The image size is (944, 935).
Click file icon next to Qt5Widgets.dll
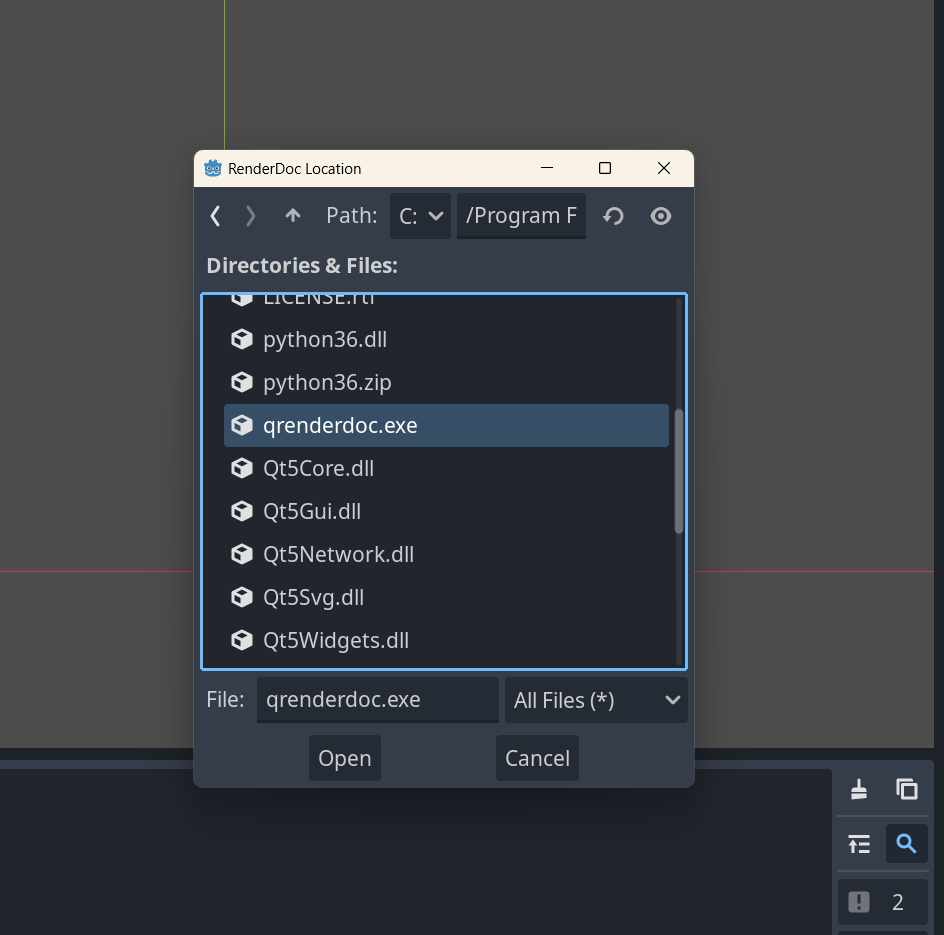click(242, 640)
